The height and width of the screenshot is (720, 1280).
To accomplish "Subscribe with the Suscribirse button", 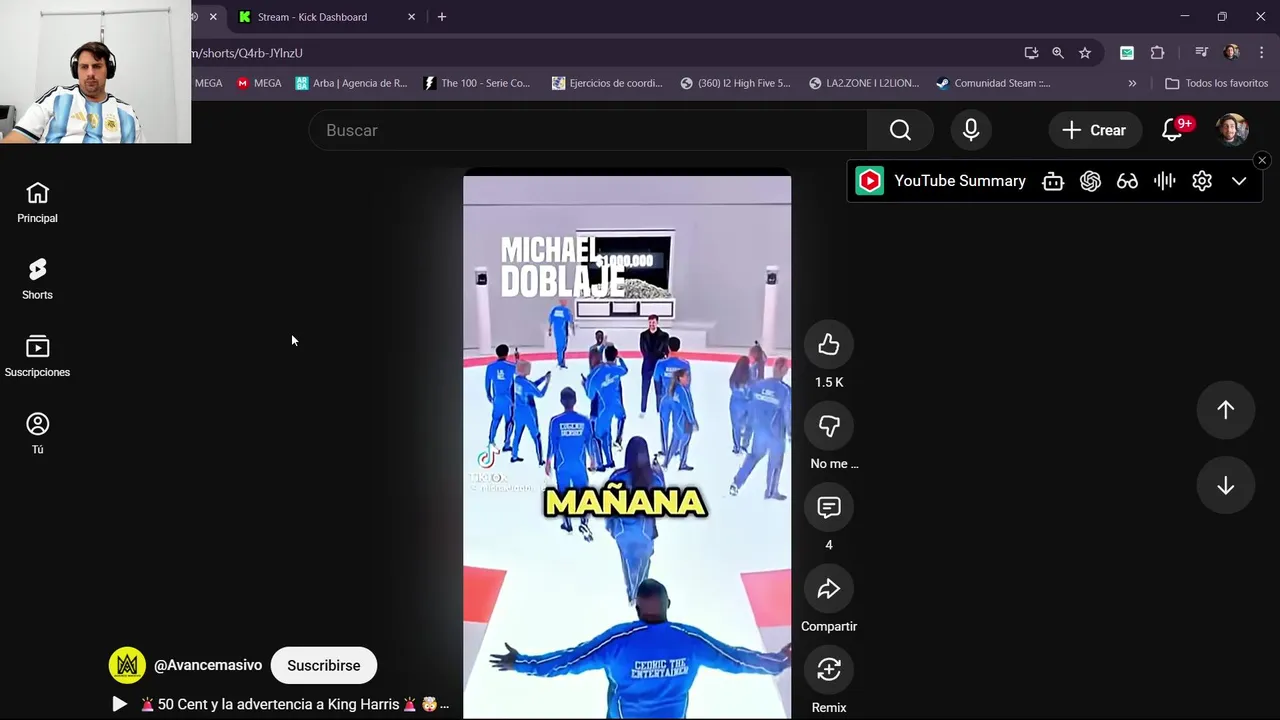I will point(324,665).
